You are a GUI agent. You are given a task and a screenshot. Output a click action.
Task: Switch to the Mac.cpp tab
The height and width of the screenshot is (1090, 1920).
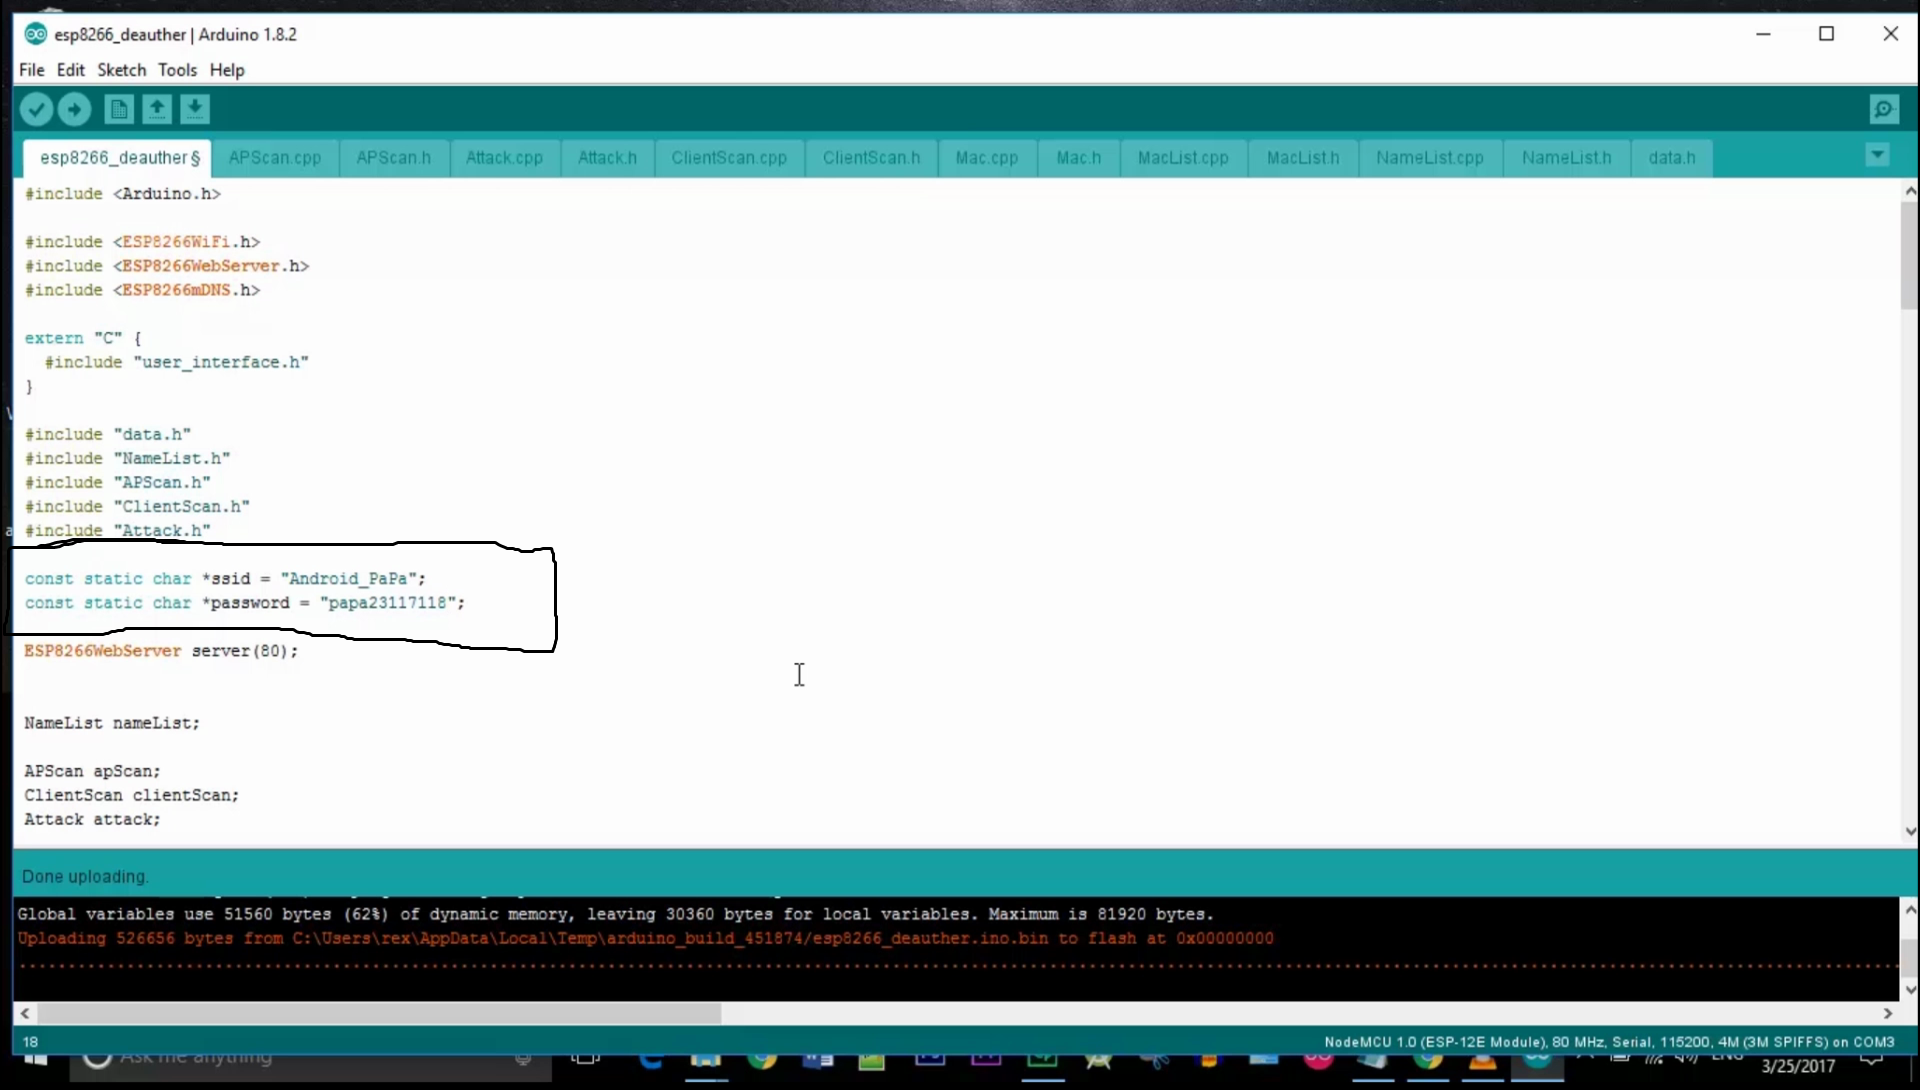[x=987, y=158]
